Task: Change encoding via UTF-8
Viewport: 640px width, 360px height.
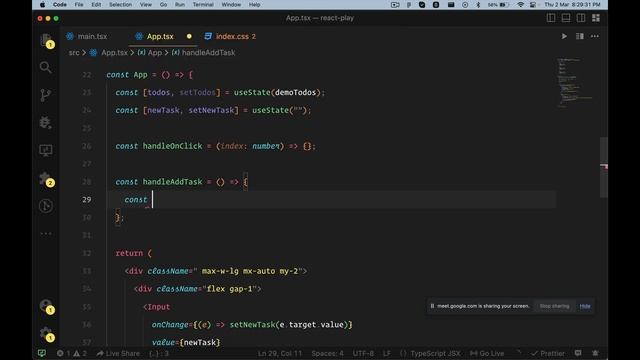Action: (x=363, y=353)
